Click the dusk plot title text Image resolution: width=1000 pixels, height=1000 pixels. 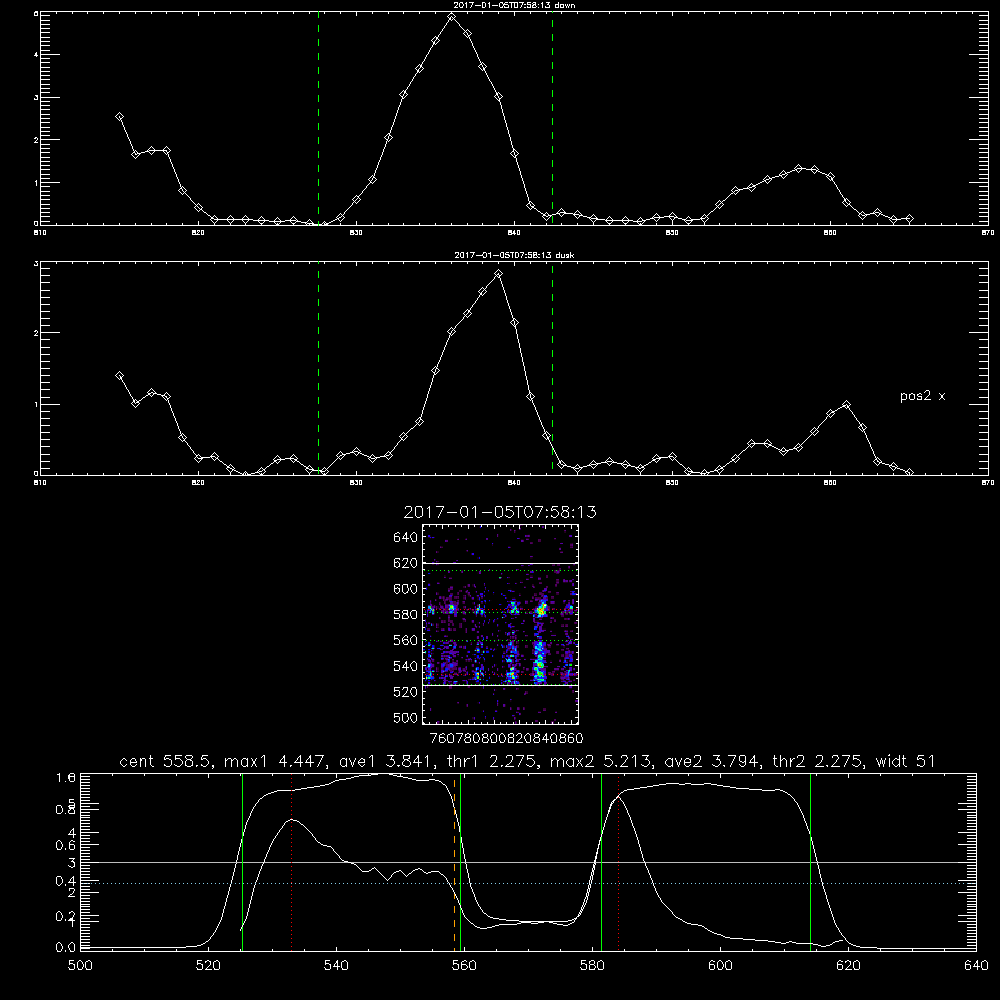point(514,255)
